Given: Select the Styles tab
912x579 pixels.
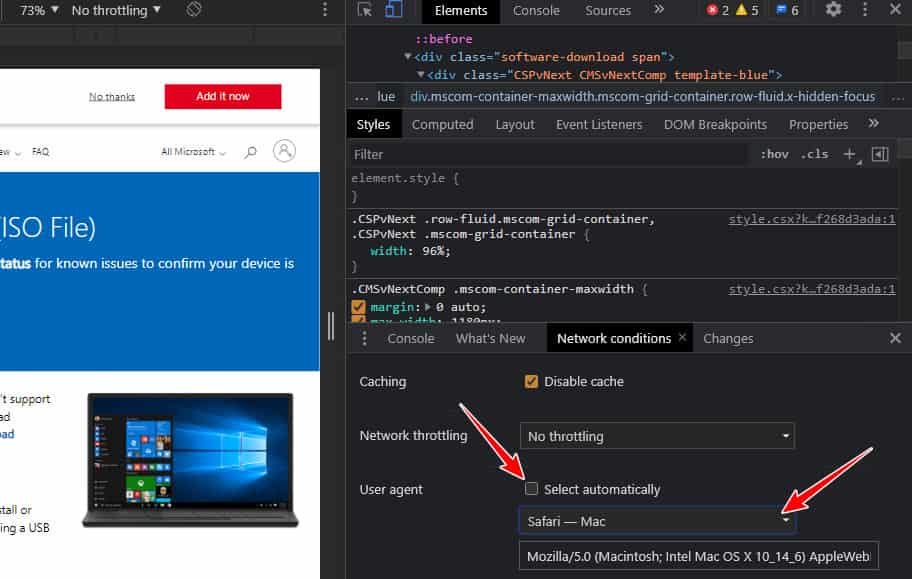Looking at the screenshot, I should 373,125.
